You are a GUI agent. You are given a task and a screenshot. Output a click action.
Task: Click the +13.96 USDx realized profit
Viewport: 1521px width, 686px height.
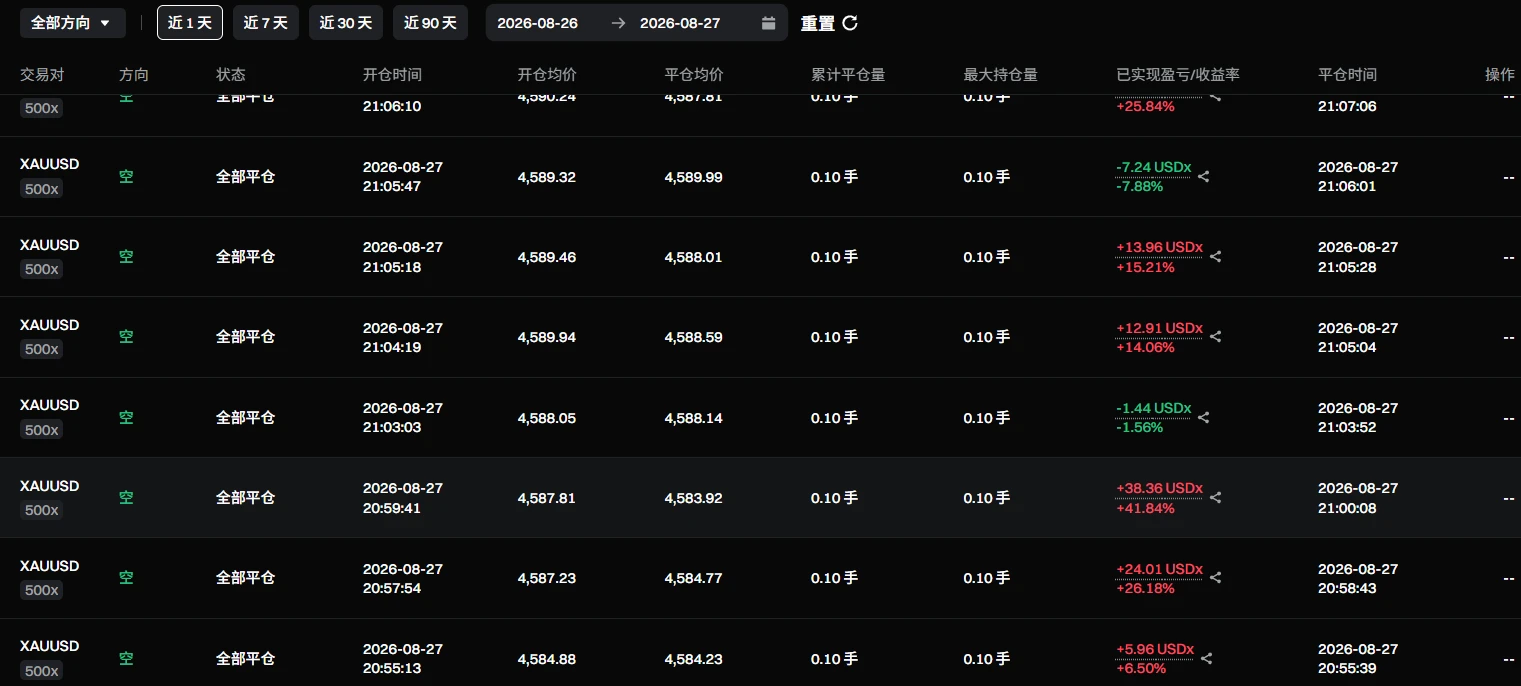[1160, 247]
